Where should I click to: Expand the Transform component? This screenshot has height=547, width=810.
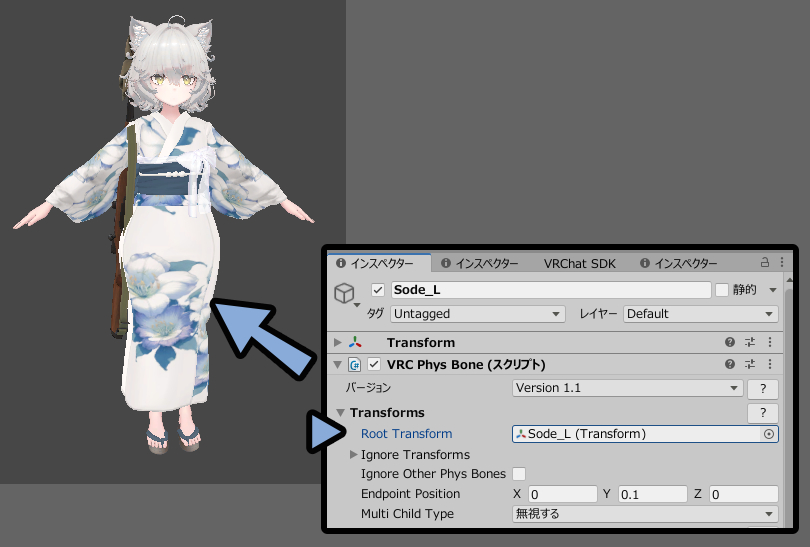[338, 342]
